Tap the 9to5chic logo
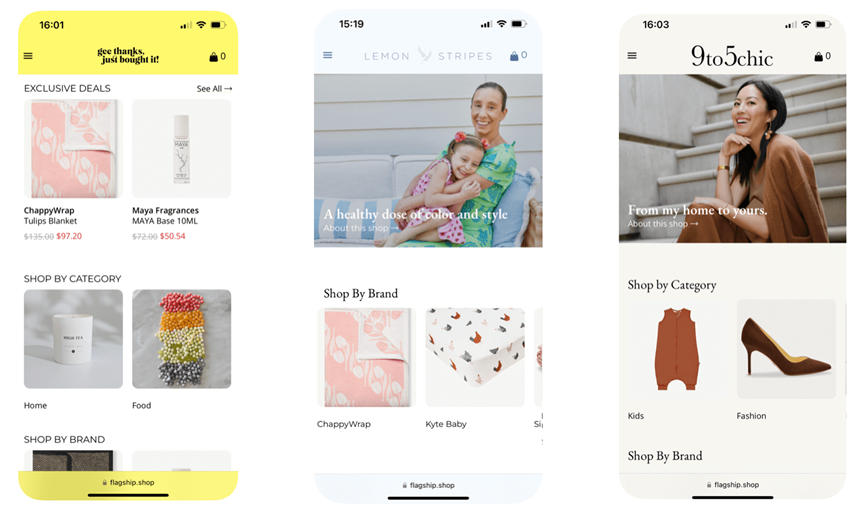This screenshot has width=865, height=513. click(731, 56)
